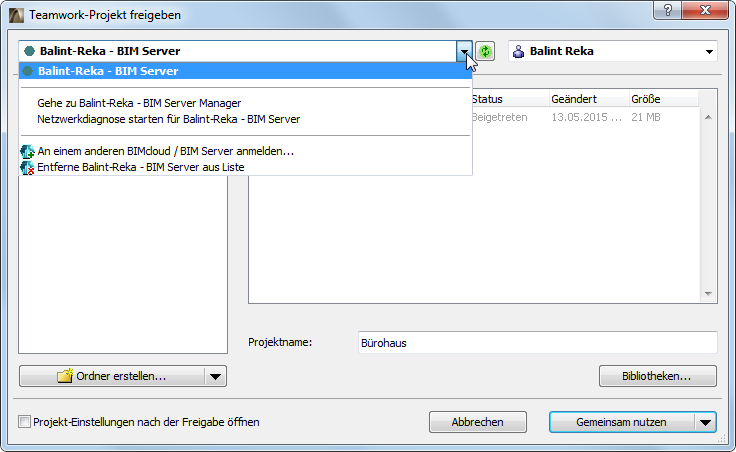Click the Projektname text field

tap(536, 343)
